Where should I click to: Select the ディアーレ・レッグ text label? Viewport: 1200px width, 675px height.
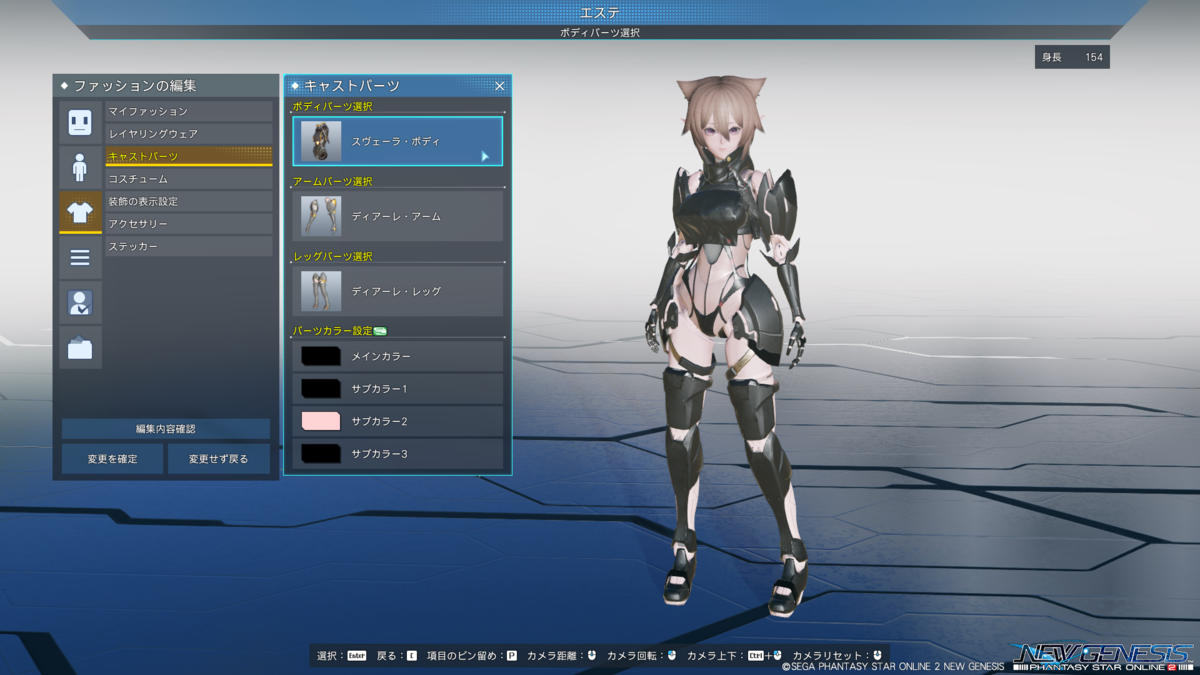pos(396,291)
